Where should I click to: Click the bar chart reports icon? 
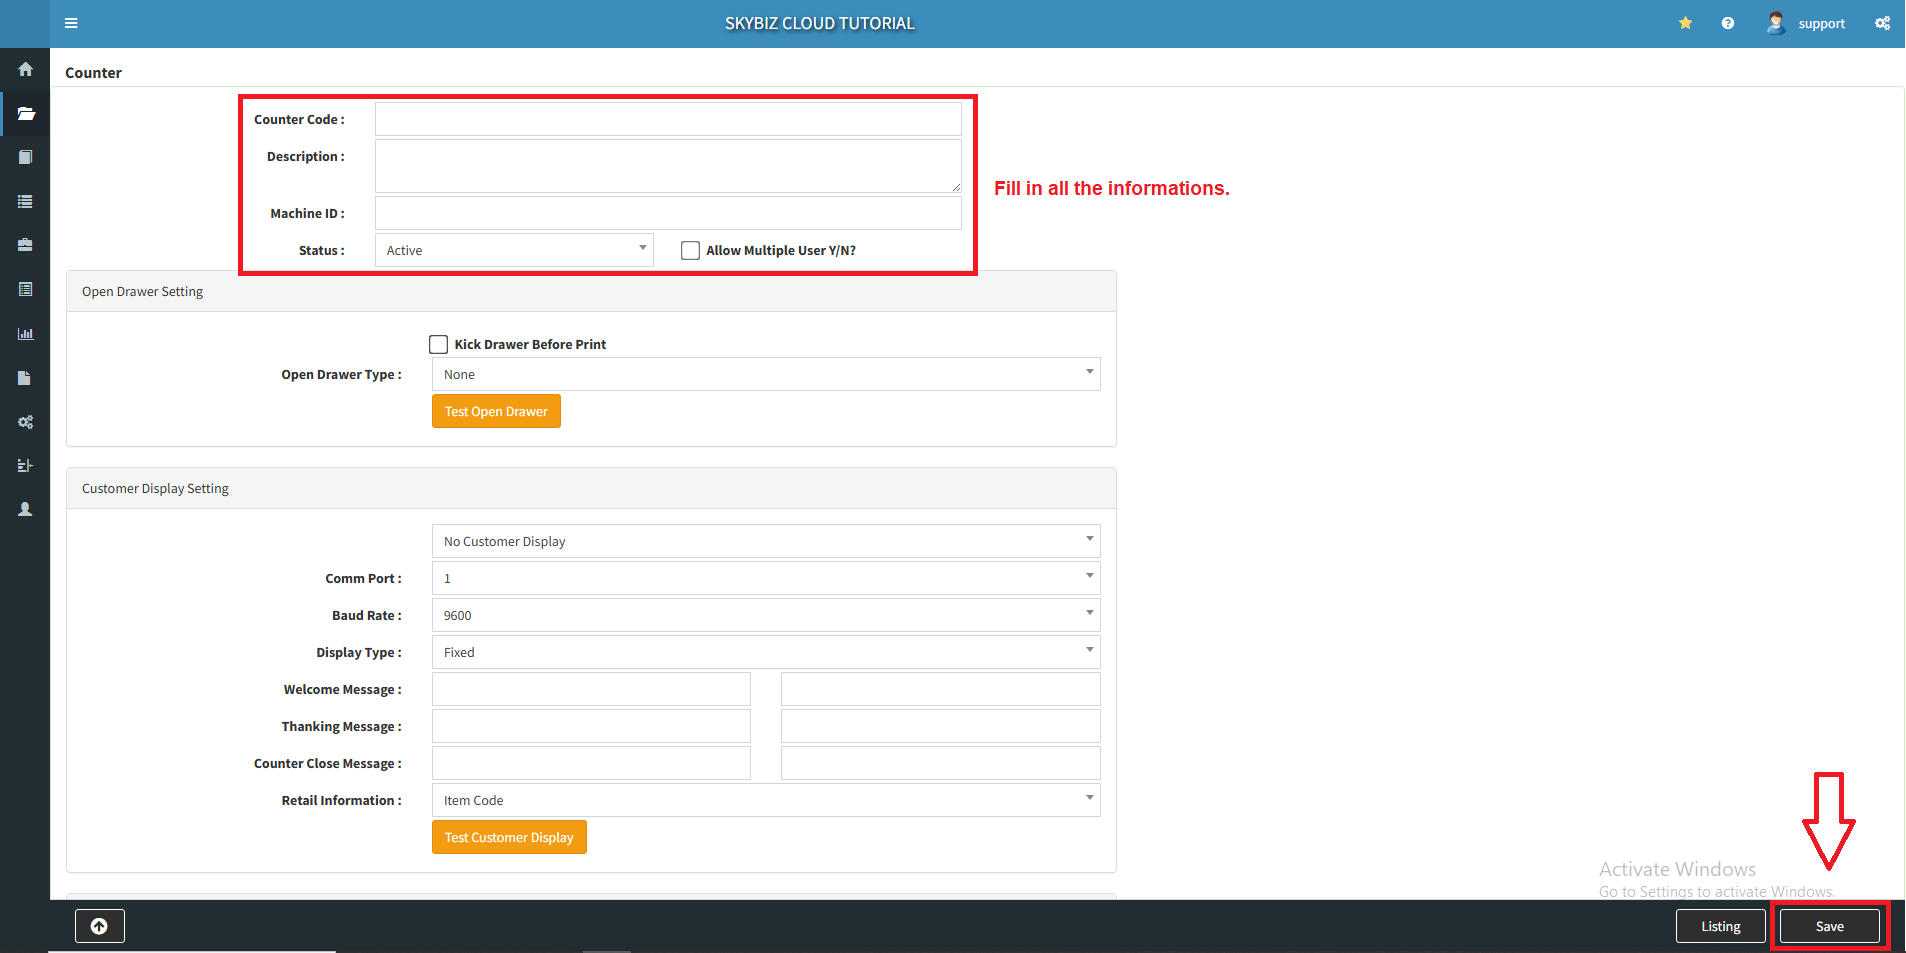(25, 334)
